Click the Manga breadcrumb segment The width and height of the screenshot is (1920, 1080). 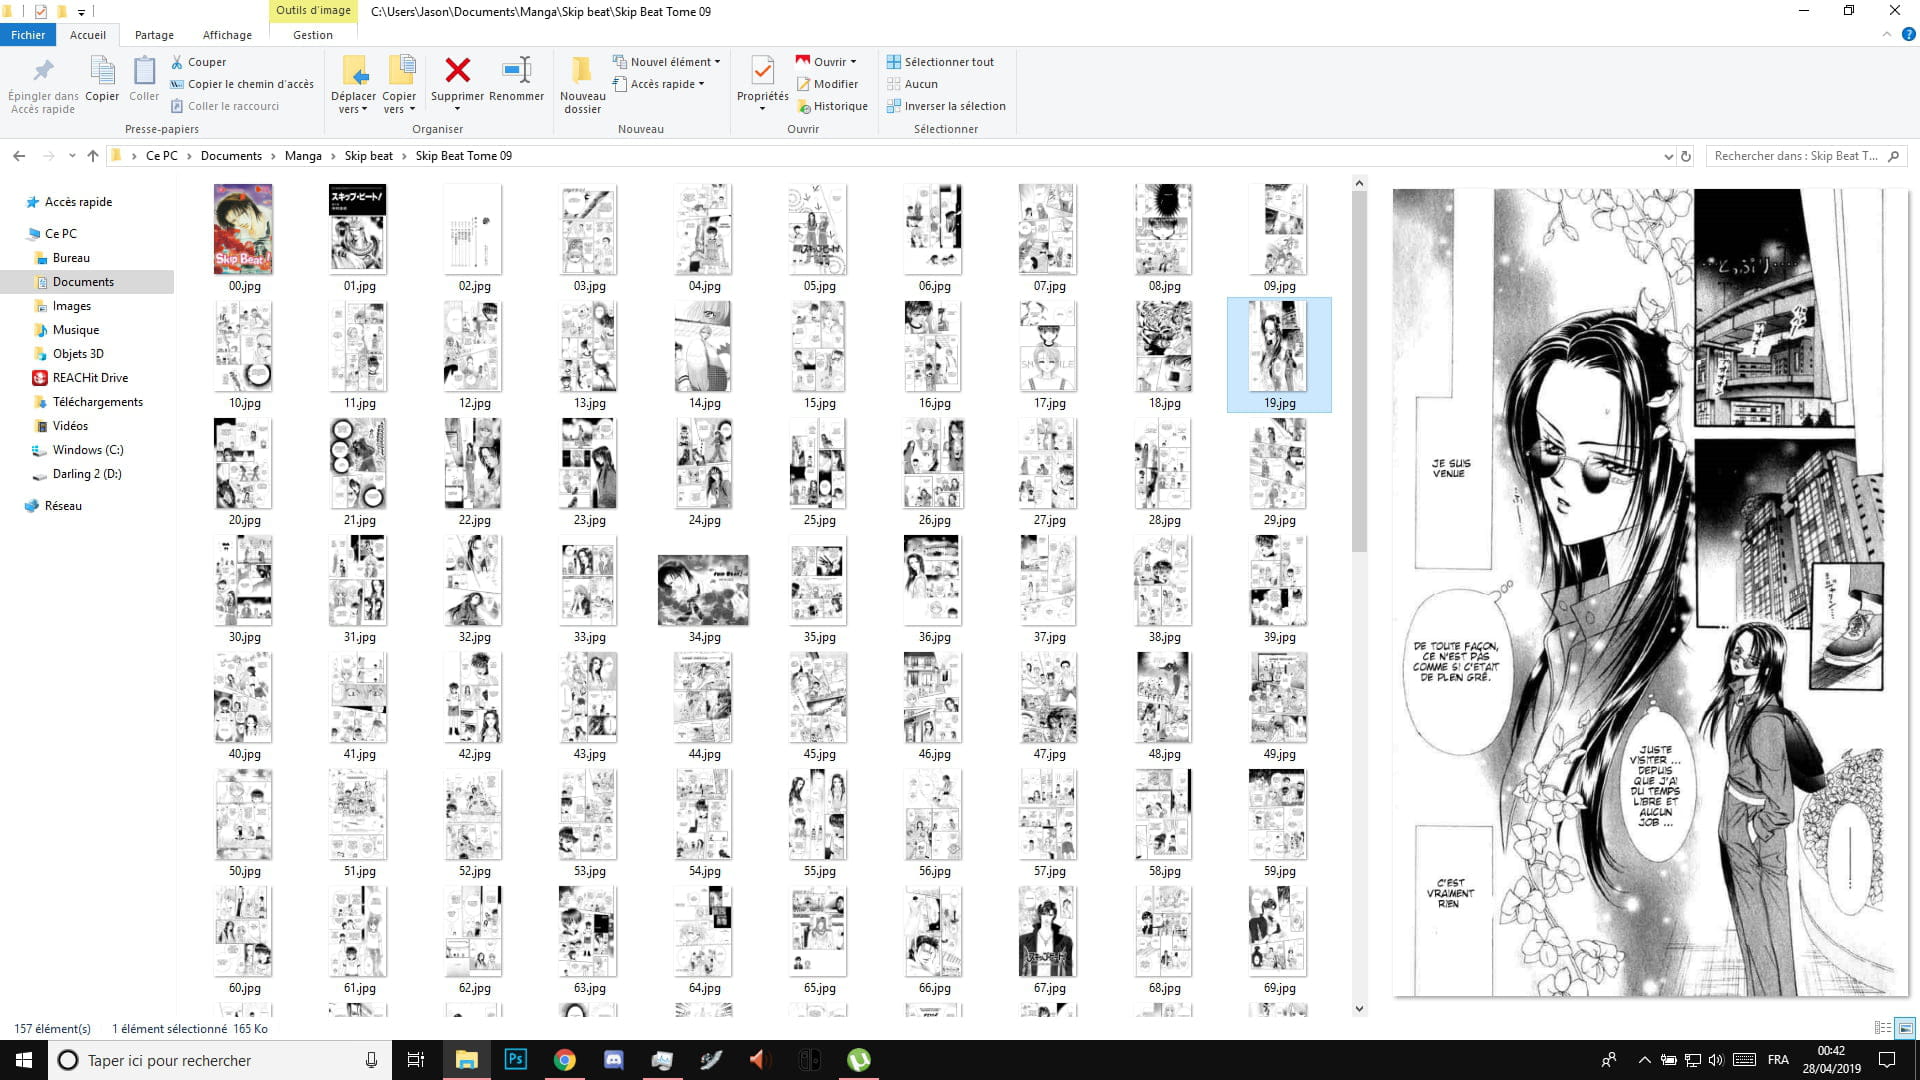[303, 156]
